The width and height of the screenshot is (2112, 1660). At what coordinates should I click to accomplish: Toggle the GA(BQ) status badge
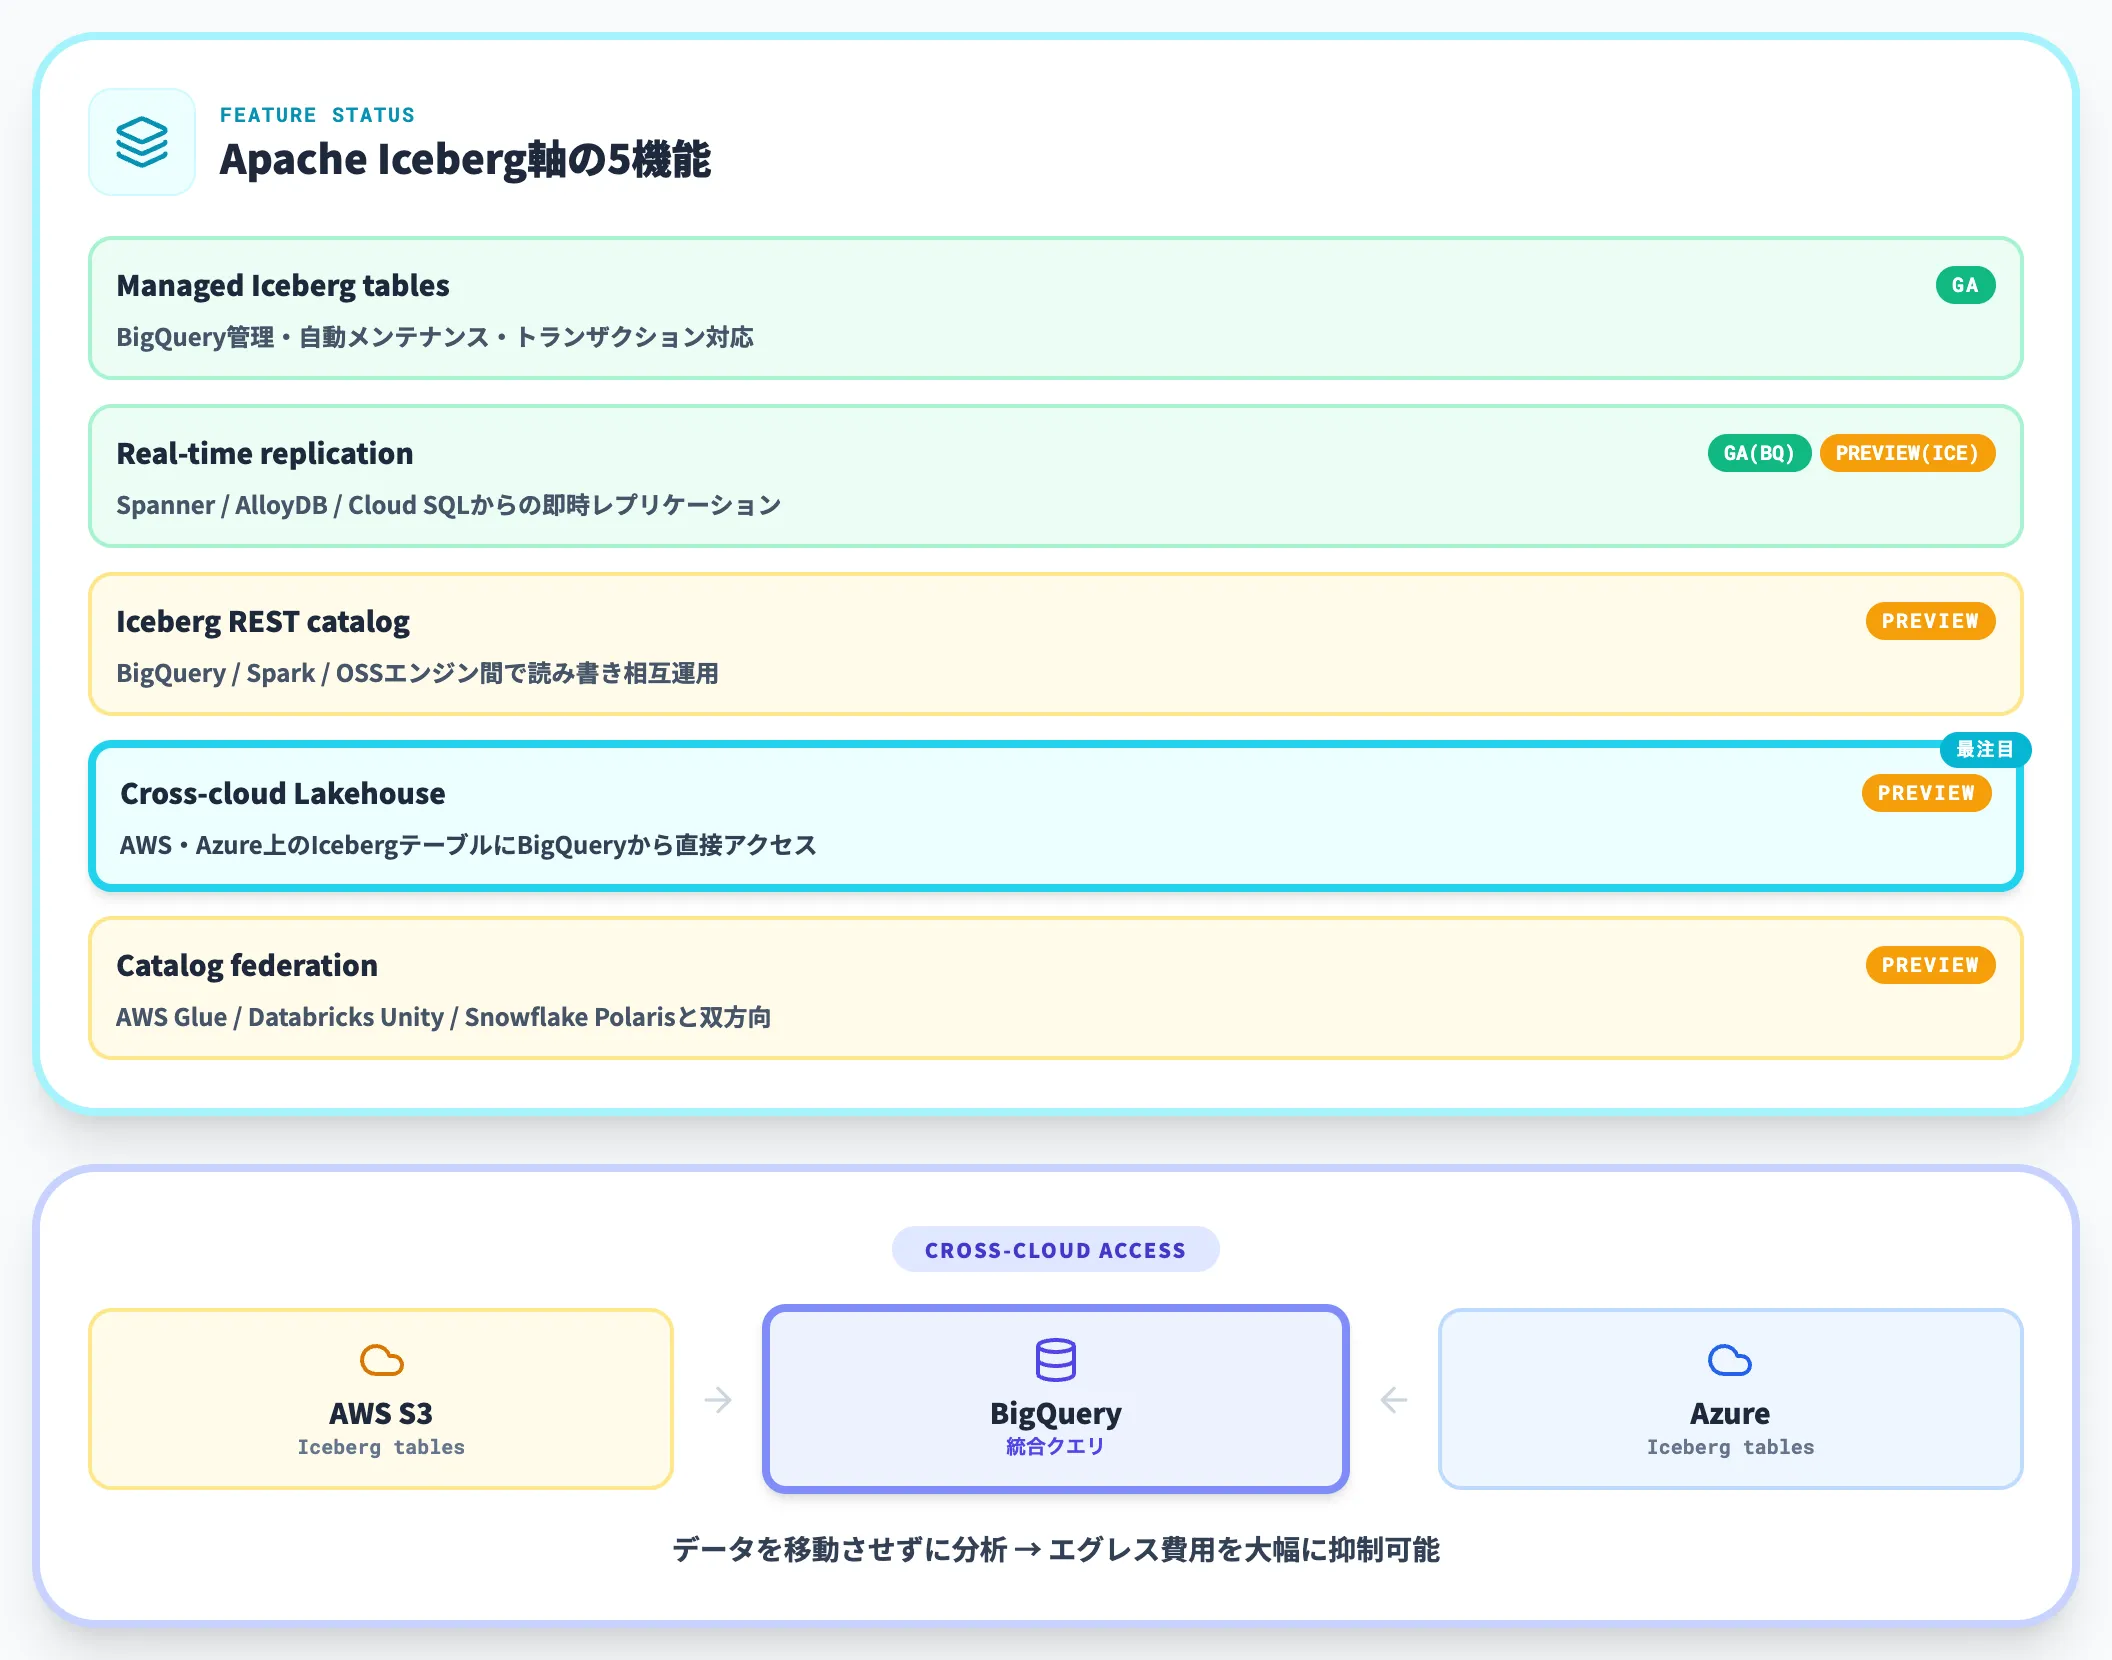[1760, 453]
